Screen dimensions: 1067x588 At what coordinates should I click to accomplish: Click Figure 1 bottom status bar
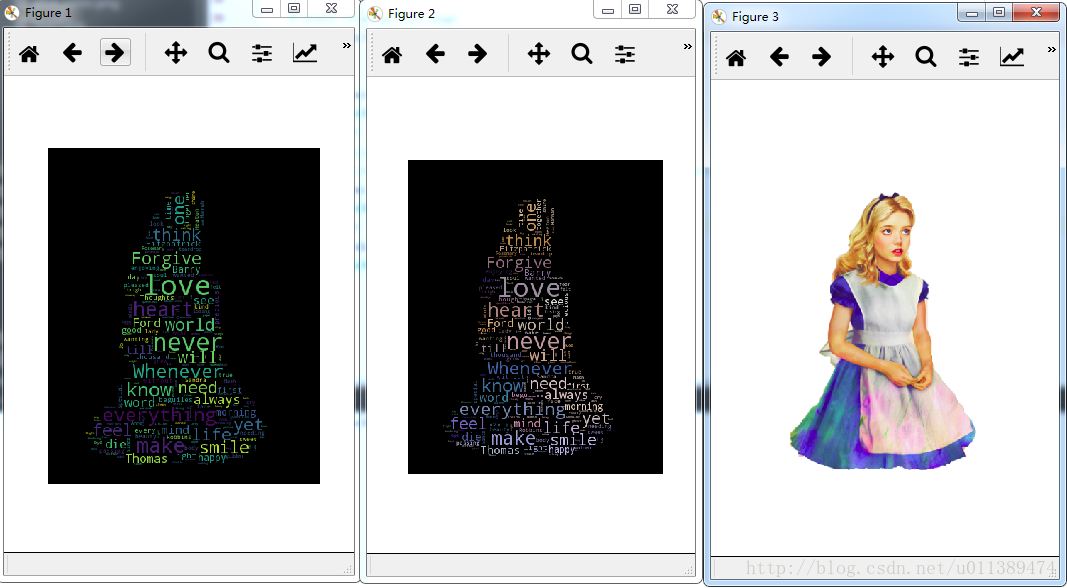(x=179, y=565)
